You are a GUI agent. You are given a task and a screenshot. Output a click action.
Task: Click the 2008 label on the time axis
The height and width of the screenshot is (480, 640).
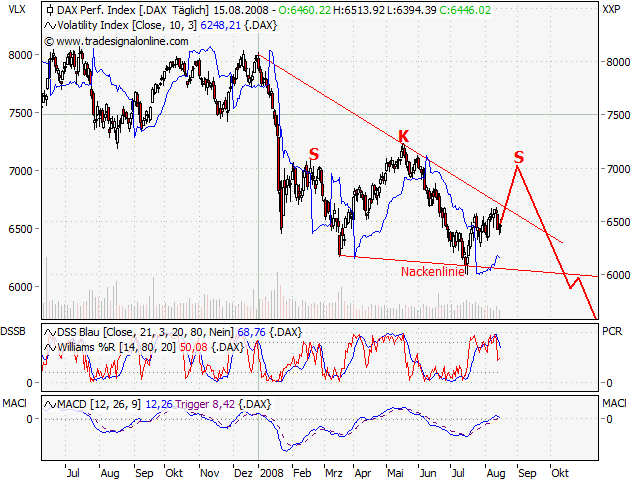[x=271, y=473]
